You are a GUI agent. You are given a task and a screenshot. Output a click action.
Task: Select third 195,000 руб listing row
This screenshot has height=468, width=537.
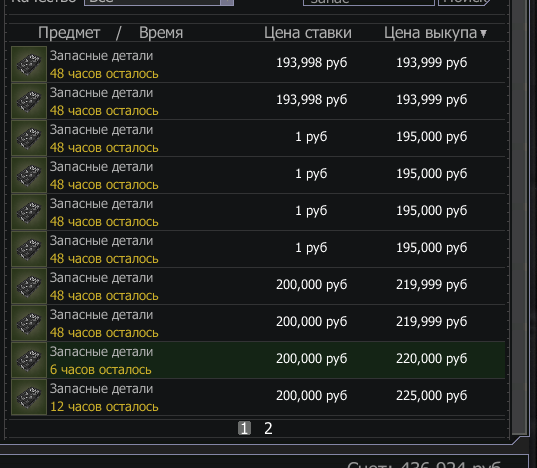258,212
